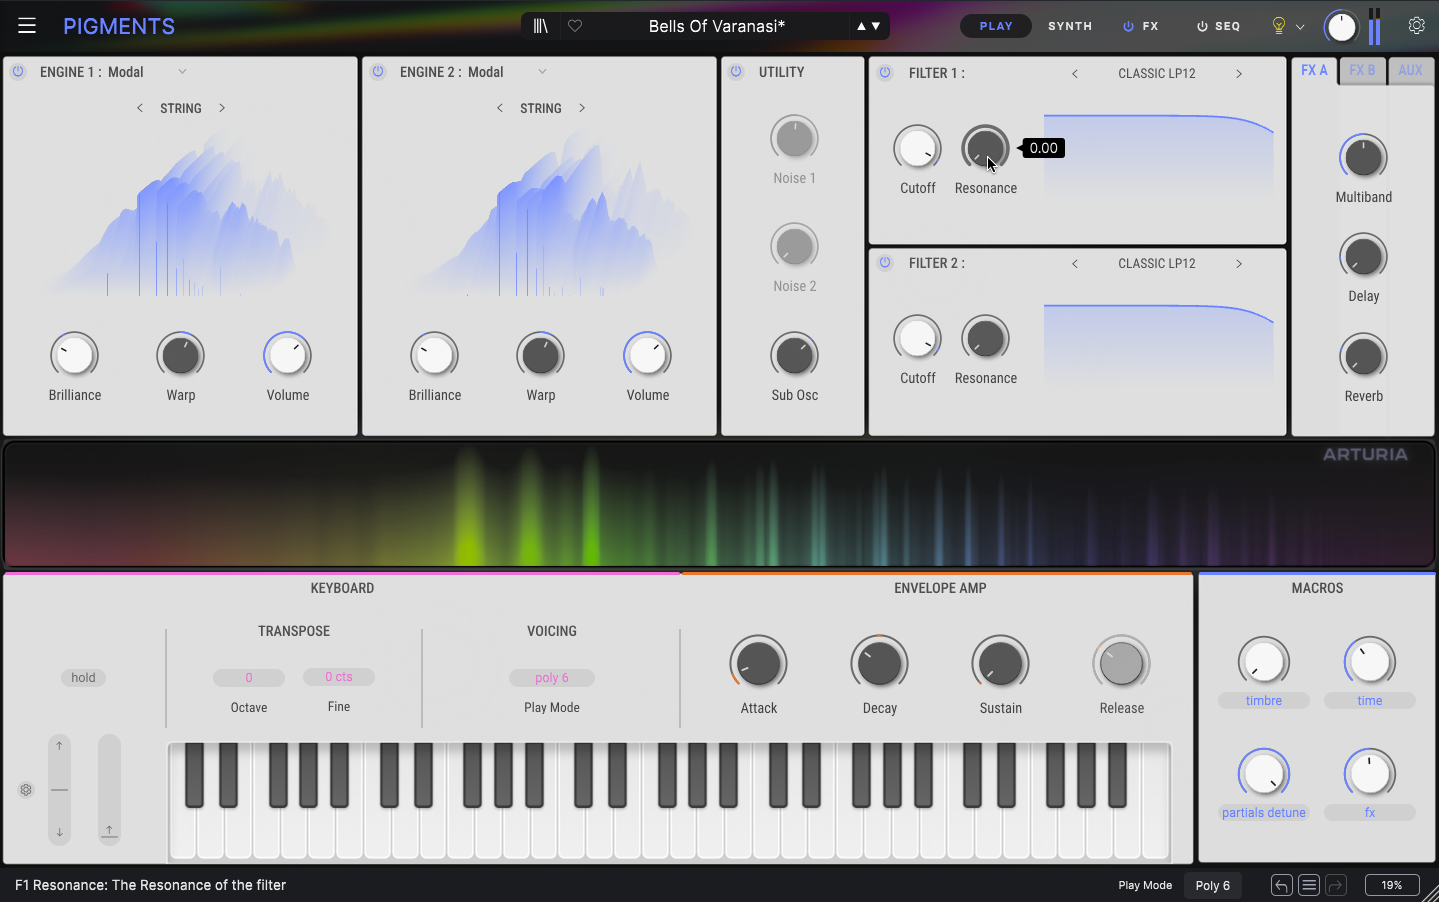
Task: Open the hamburger main menu
Action: coord(27,26)
